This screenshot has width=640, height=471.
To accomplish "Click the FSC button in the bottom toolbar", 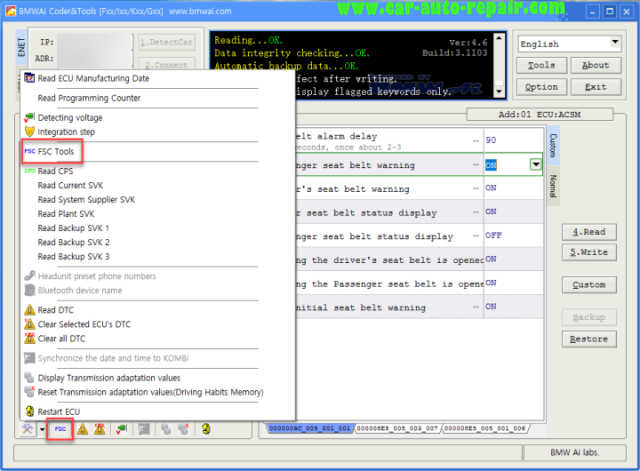I will point(60,429).
